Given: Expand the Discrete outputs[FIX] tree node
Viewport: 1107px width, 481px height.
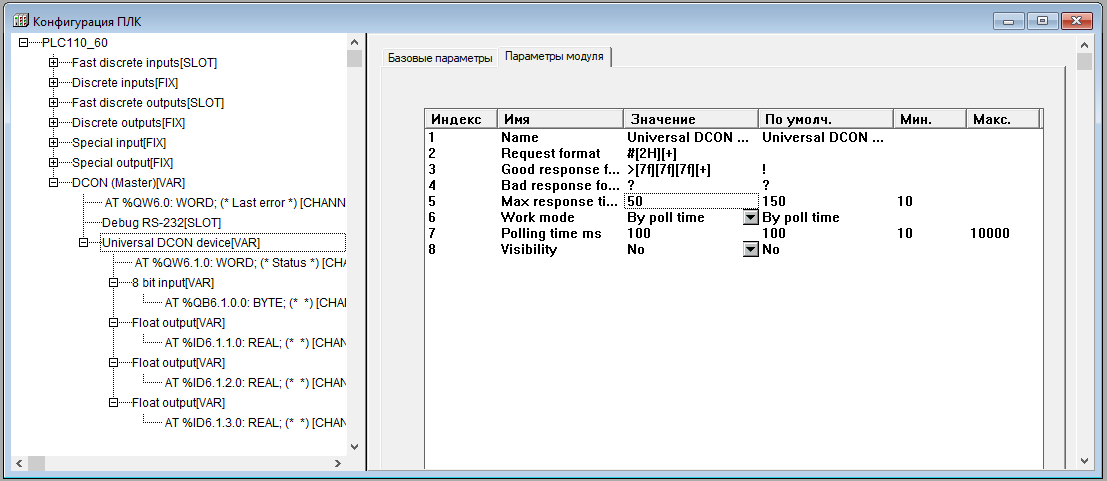Looking at the screenshot, I should click(x=54, y=123).
